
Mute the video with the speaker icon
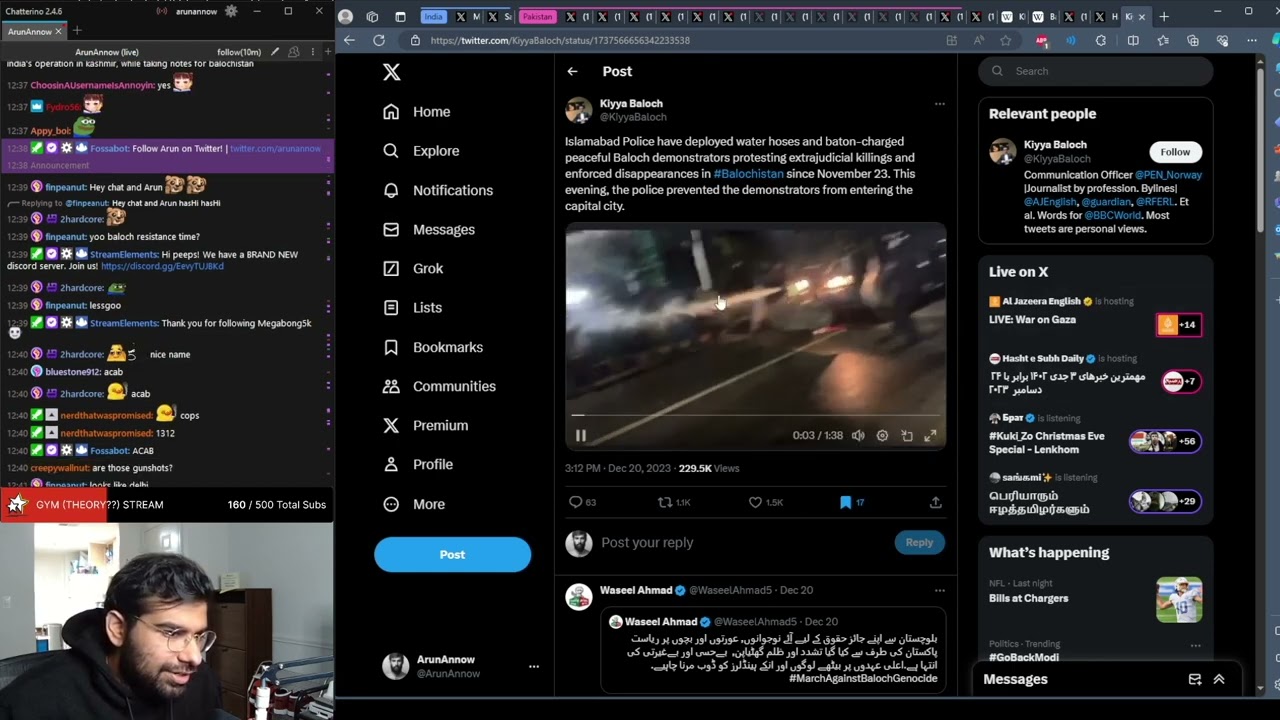click(x=858, y=436)
